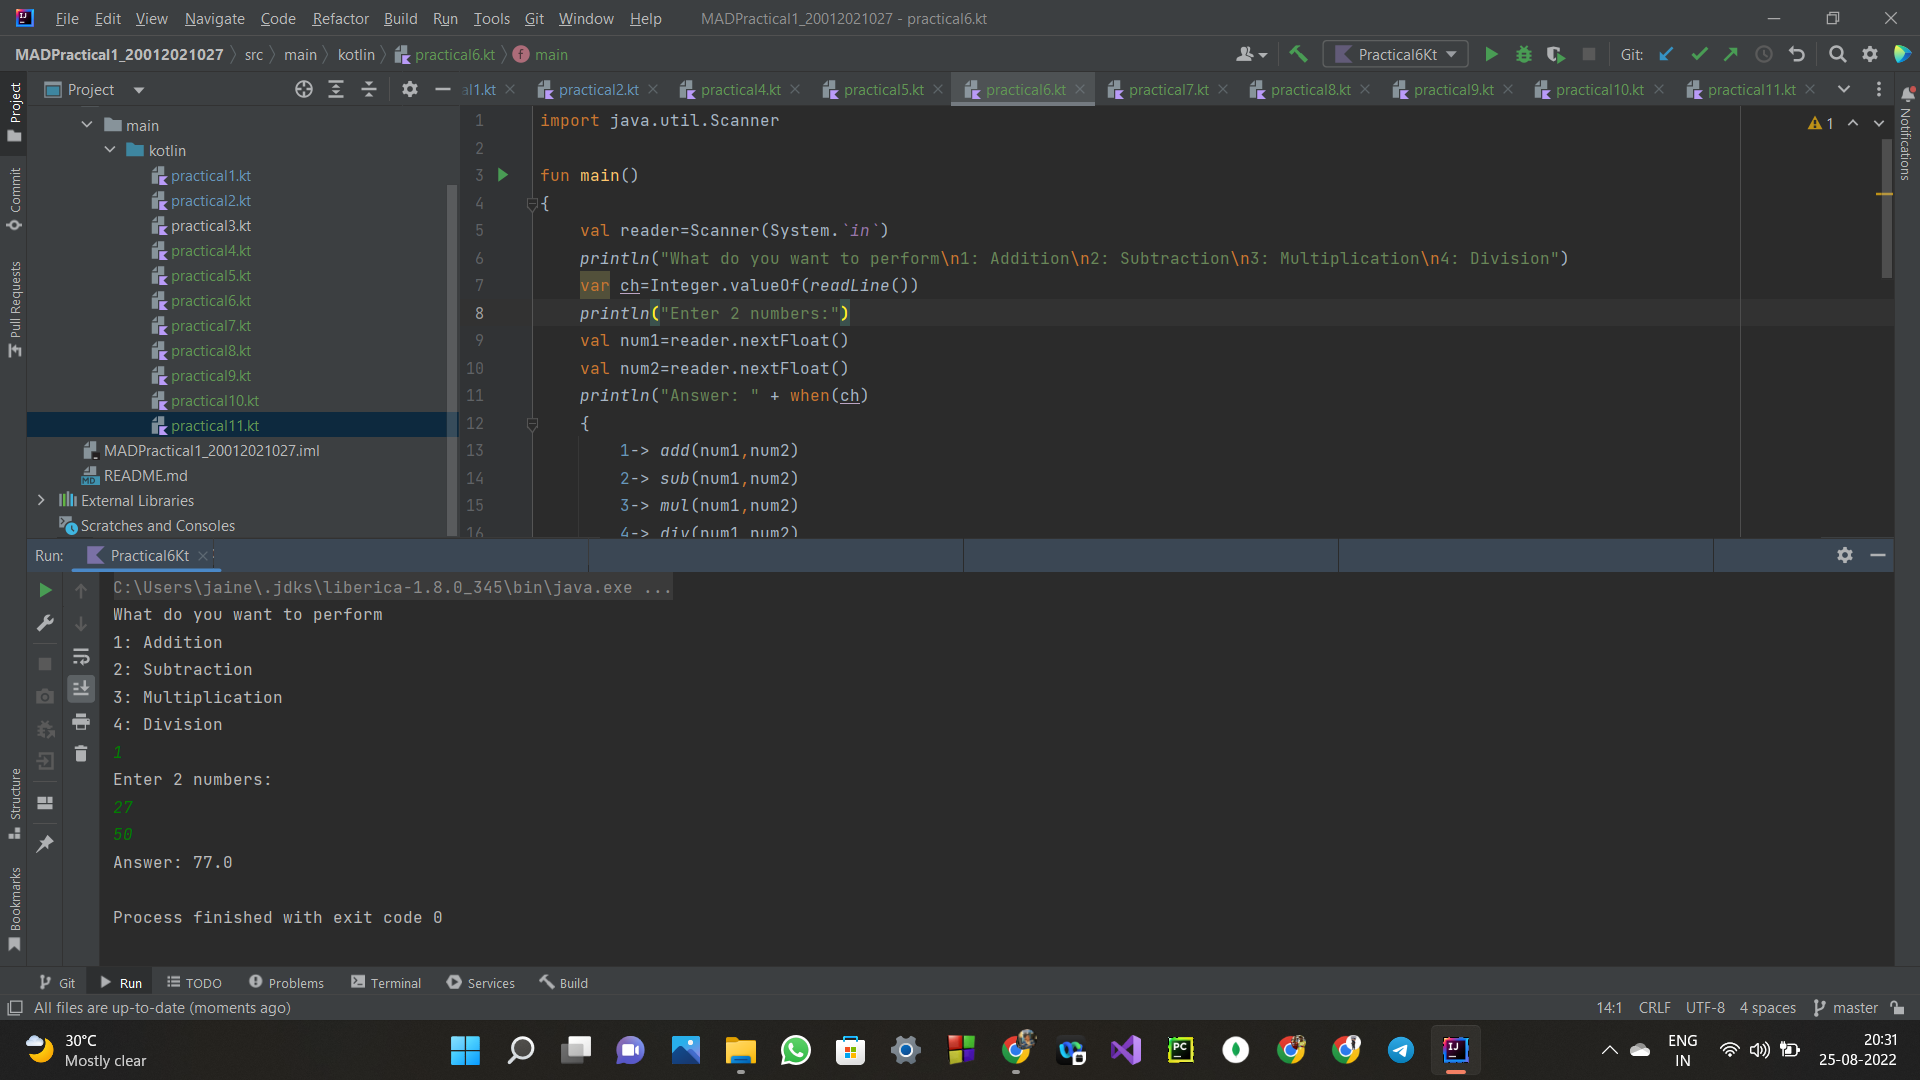Open practical3.kt in project tree
1920x1080 pixels.
click(211, 225)
